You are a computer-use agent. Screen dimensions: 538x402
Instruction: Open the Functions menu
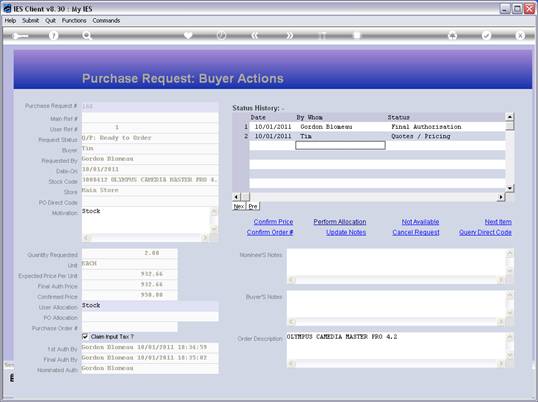pyautogui.click(x=74, y=21)
